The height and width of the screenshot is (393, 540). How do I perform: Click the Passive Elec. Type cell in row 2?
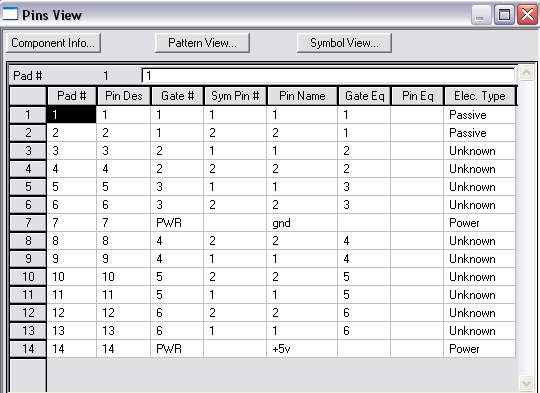[x=480, y=133]
